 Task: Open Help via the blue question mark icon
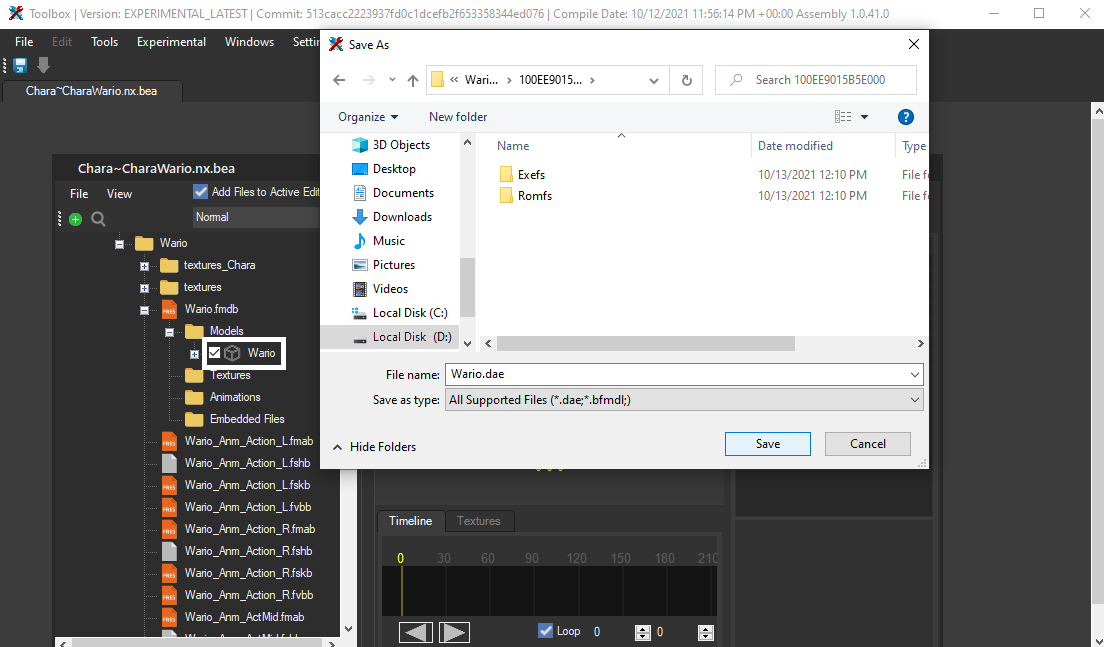point(906,117)
